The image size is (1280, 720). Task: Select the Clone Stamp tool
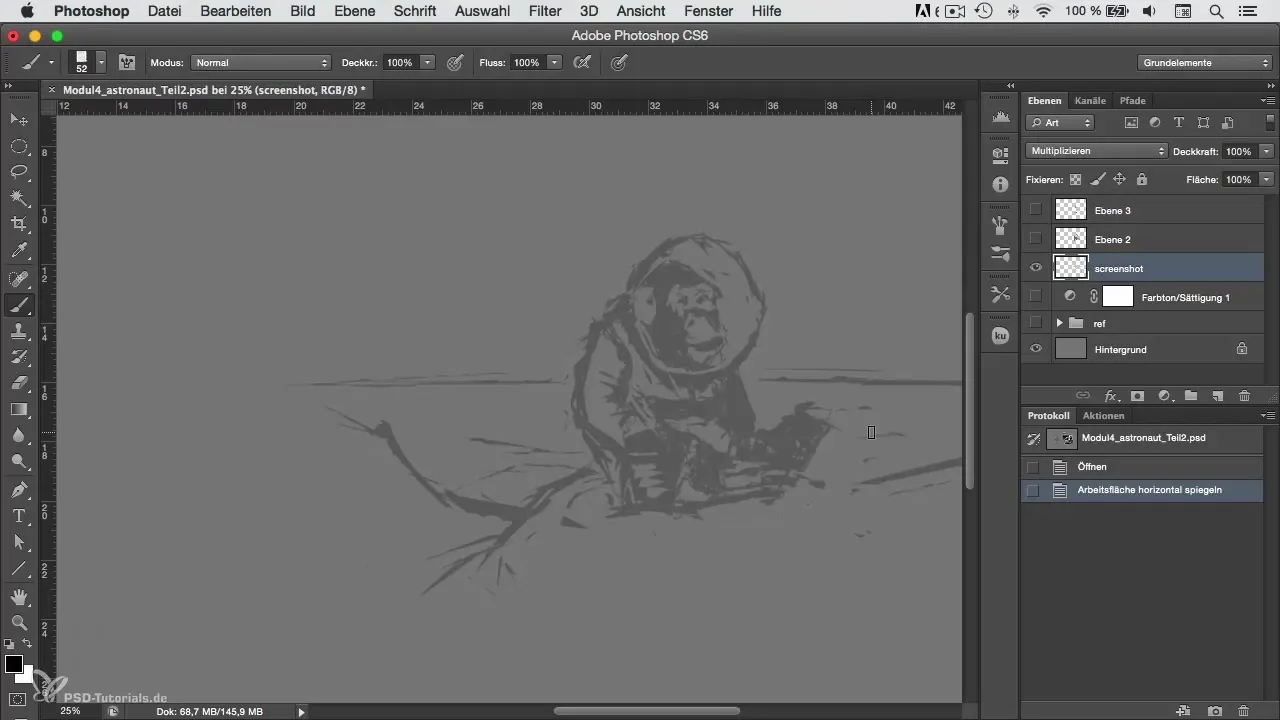(19, 331)
